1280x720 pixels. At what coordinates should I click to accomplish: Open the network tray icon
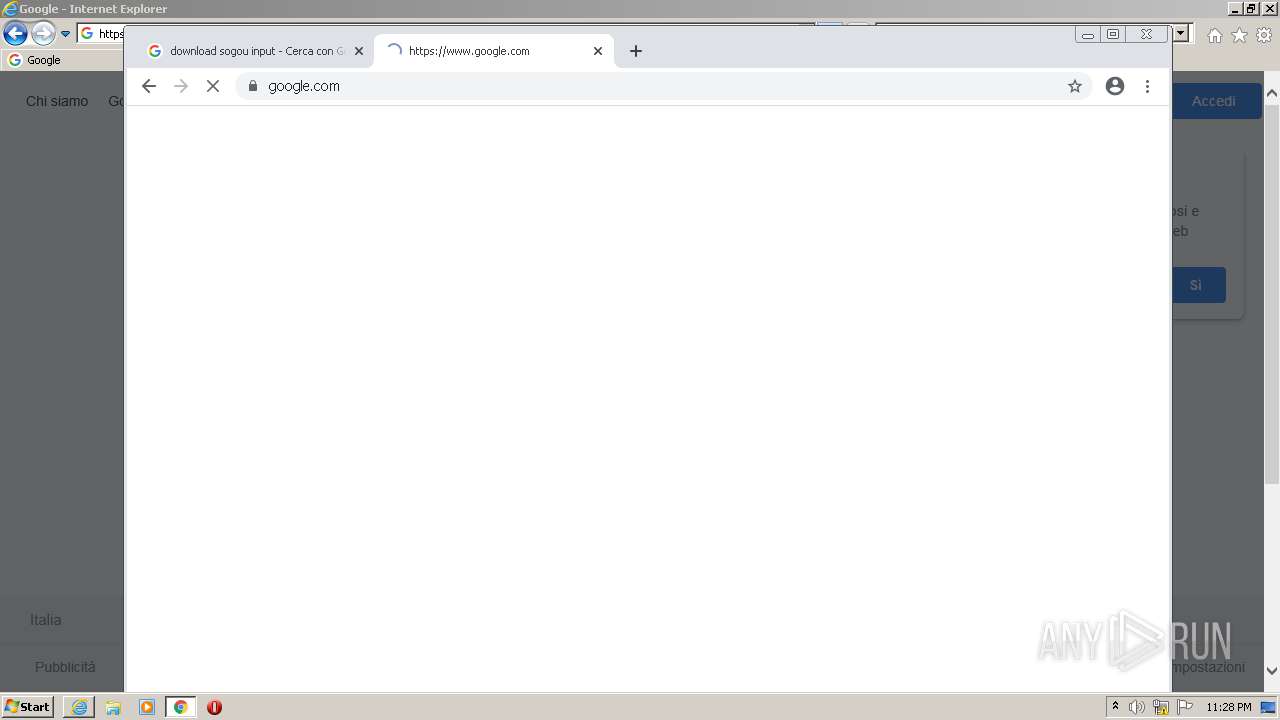pos(1161,707)
